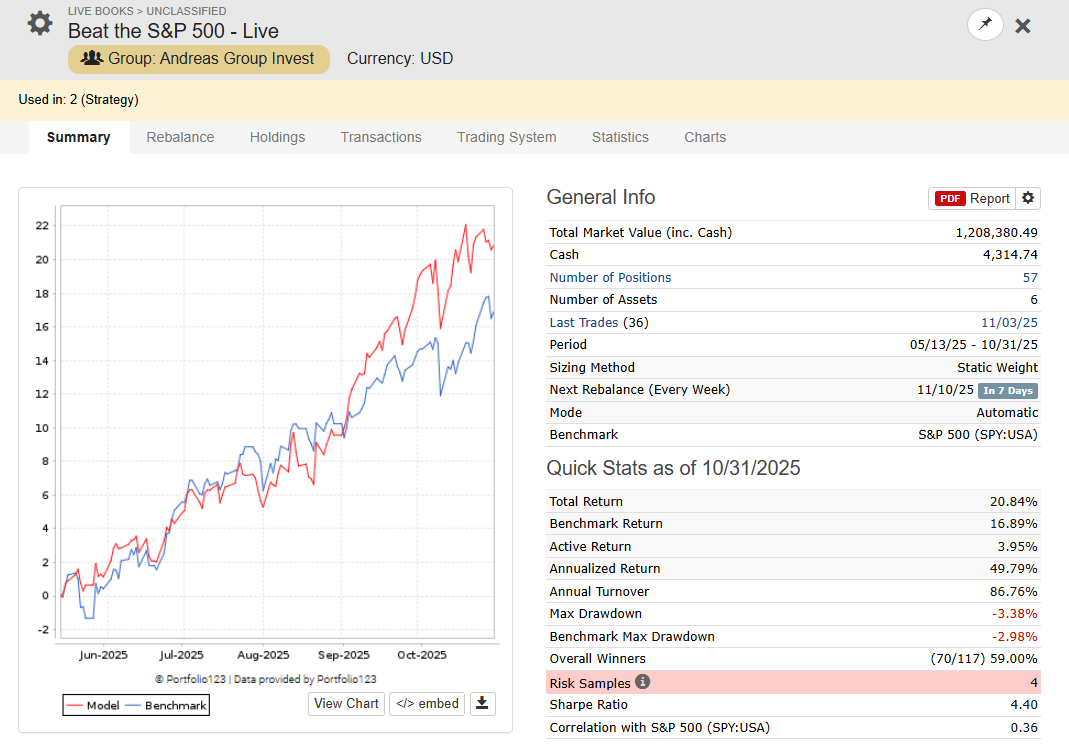
Task: Open the Last Trades link
Action: [584, 322]
